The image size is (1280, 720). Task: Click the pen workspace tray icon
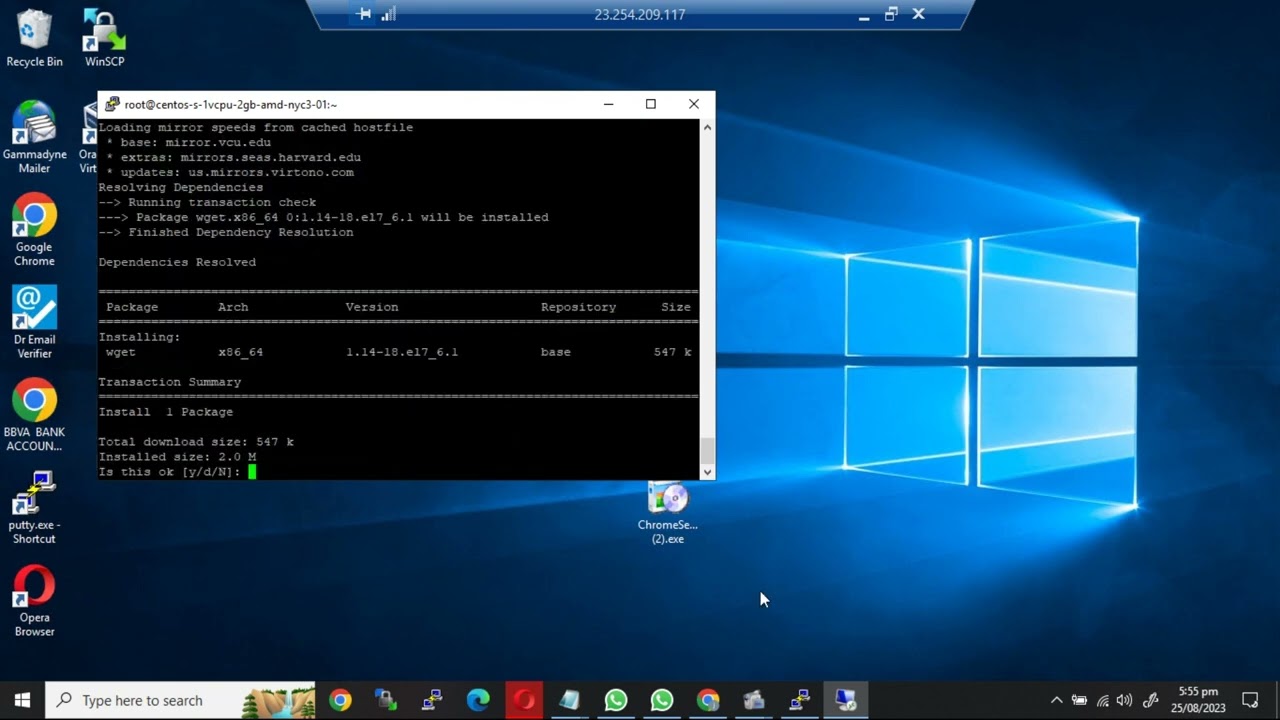coord(1150,700)
